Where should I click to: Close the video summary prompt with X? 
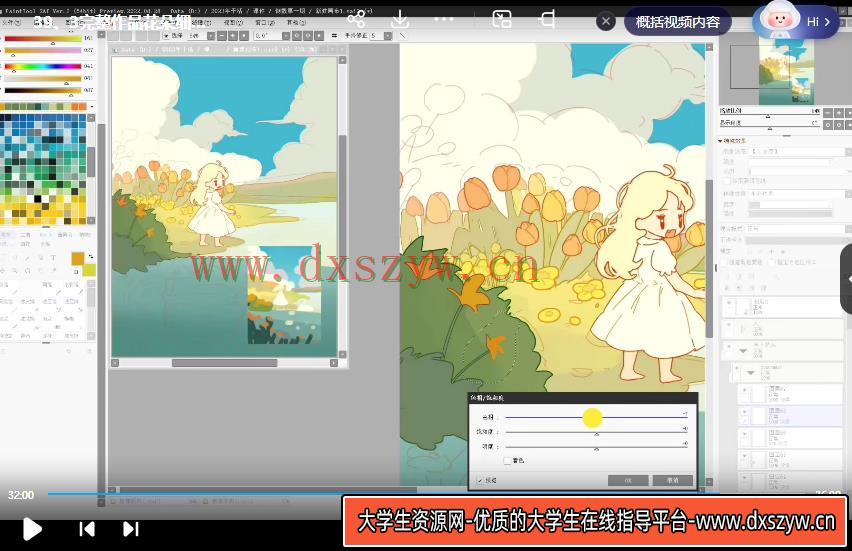coord(606,22)
